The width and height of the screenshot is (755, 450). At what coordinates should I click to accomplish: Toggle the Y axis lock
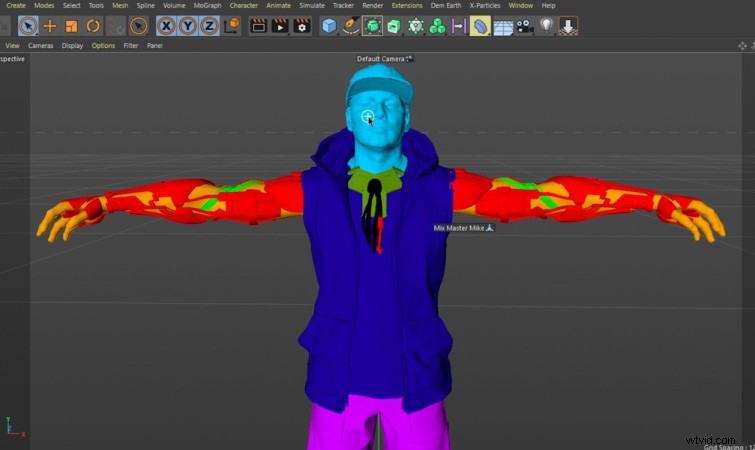click(187, 26)
